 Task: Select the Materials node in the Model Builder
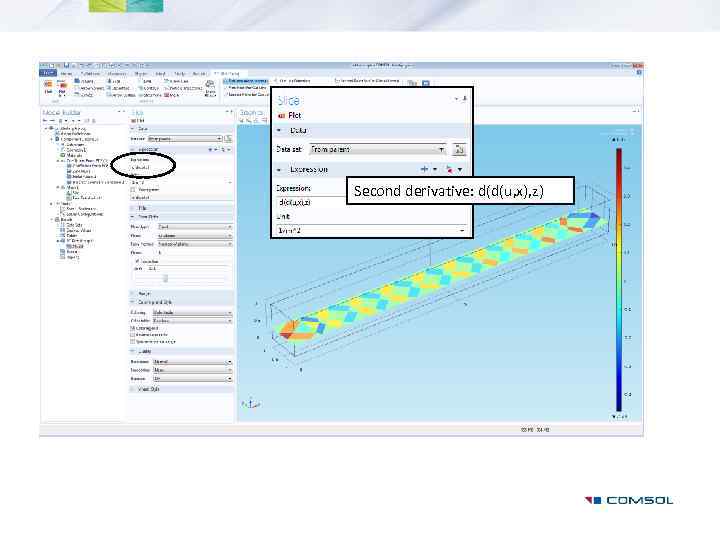71,155
